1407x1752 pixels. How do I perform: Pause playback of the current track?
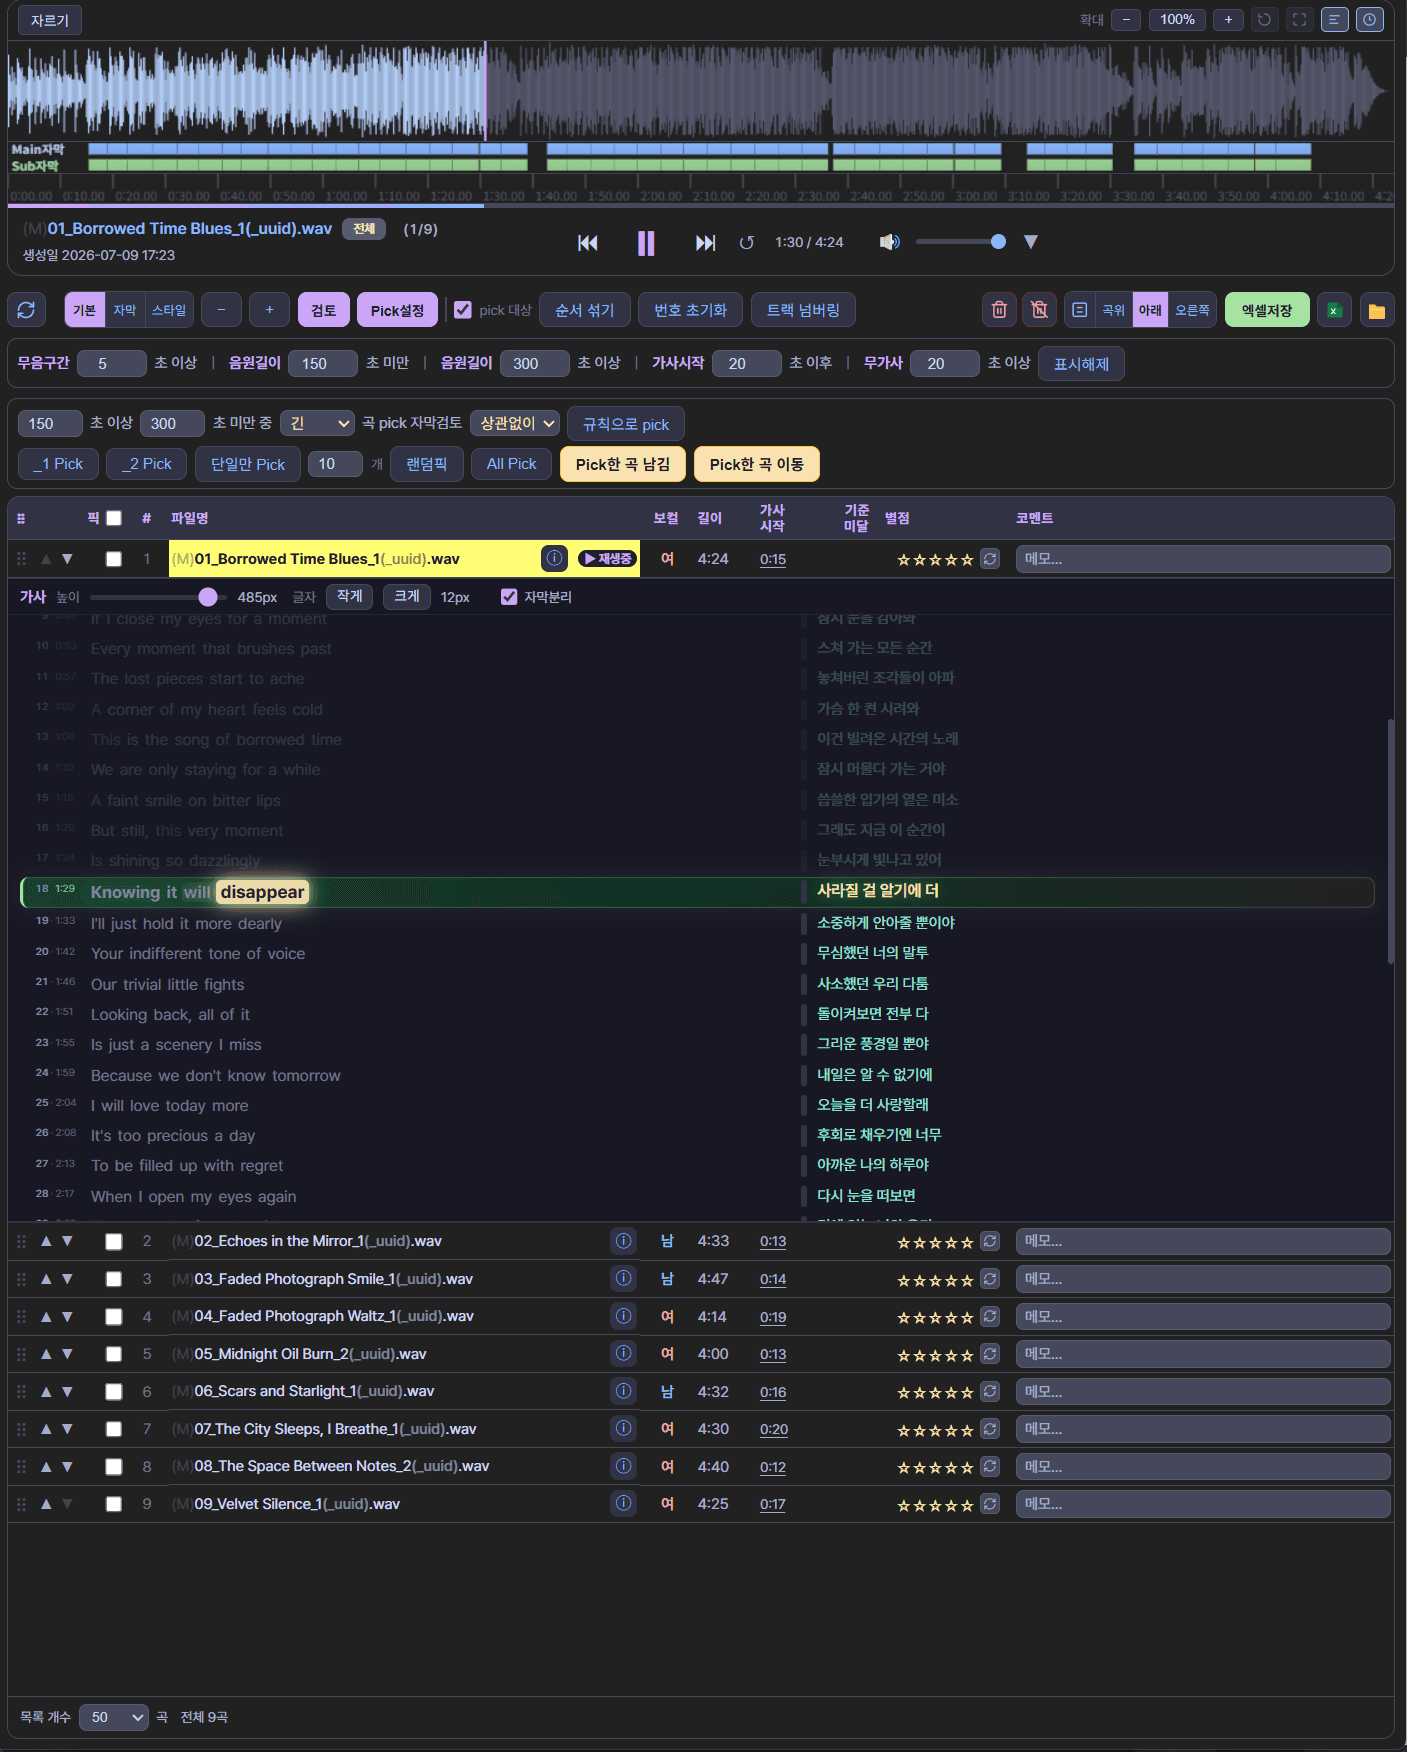click(x=646, y=243)
